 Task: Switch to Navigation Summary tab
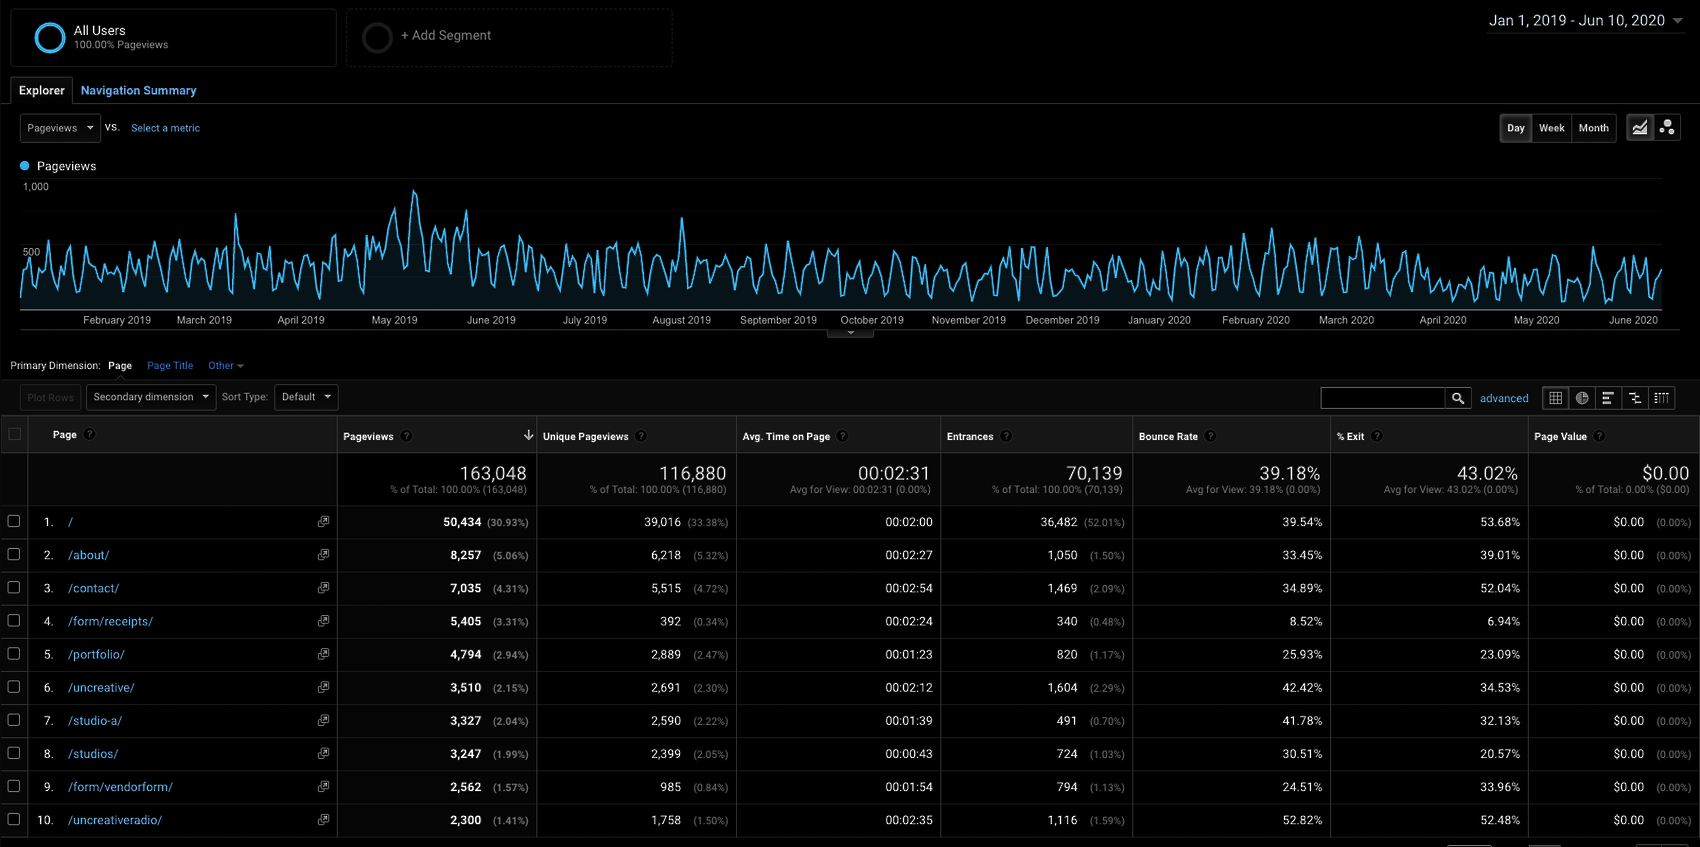(138, 90)
